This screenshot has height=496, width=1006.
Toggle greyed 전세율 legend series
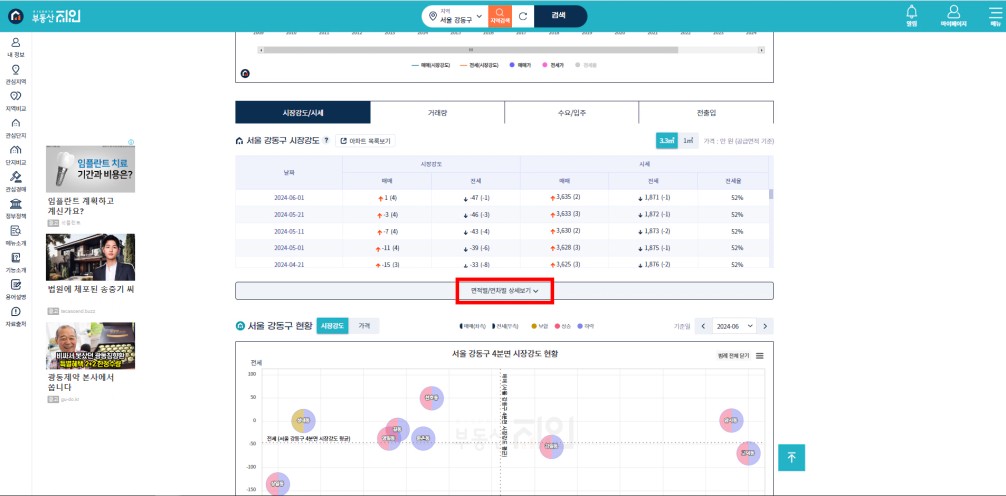(x=586, y=65)
